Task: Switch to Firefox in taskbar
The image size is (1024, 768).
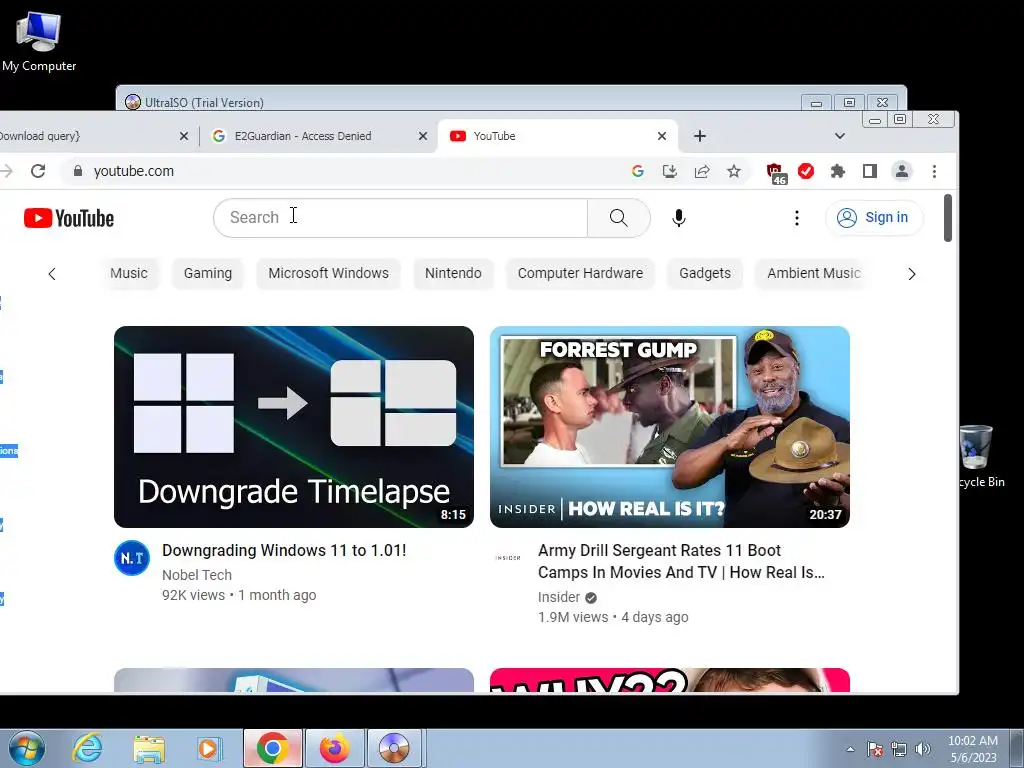Action: pos(334,748)
